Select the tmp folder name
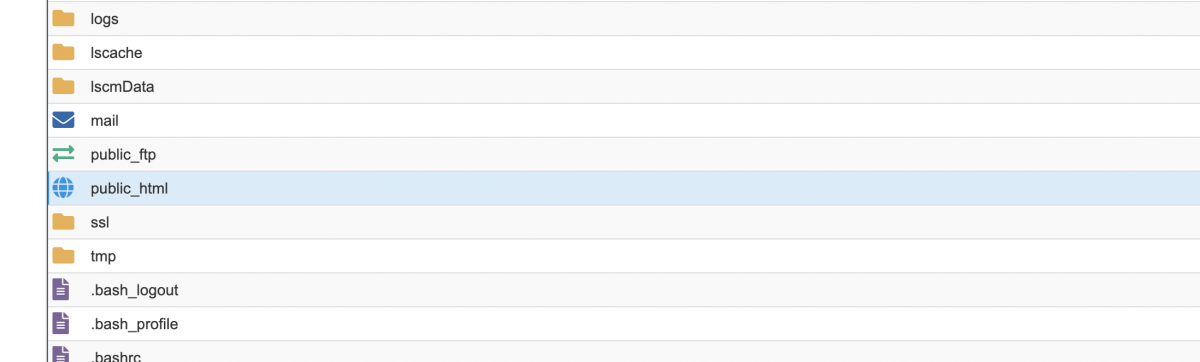1200x362 pixels. click(x=103, y=257)
